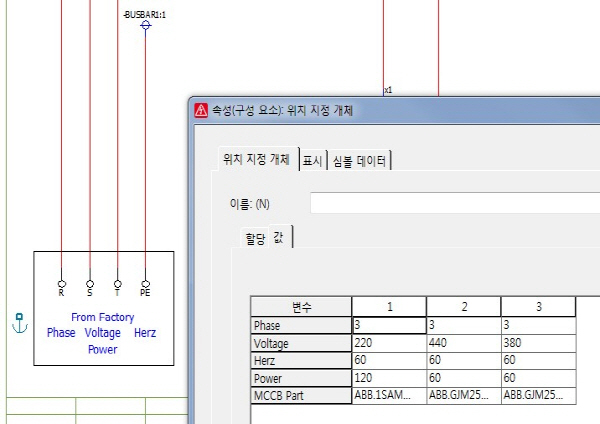Select the Voltage variable row header
This screenshot has height=424, width=600.
301,343
